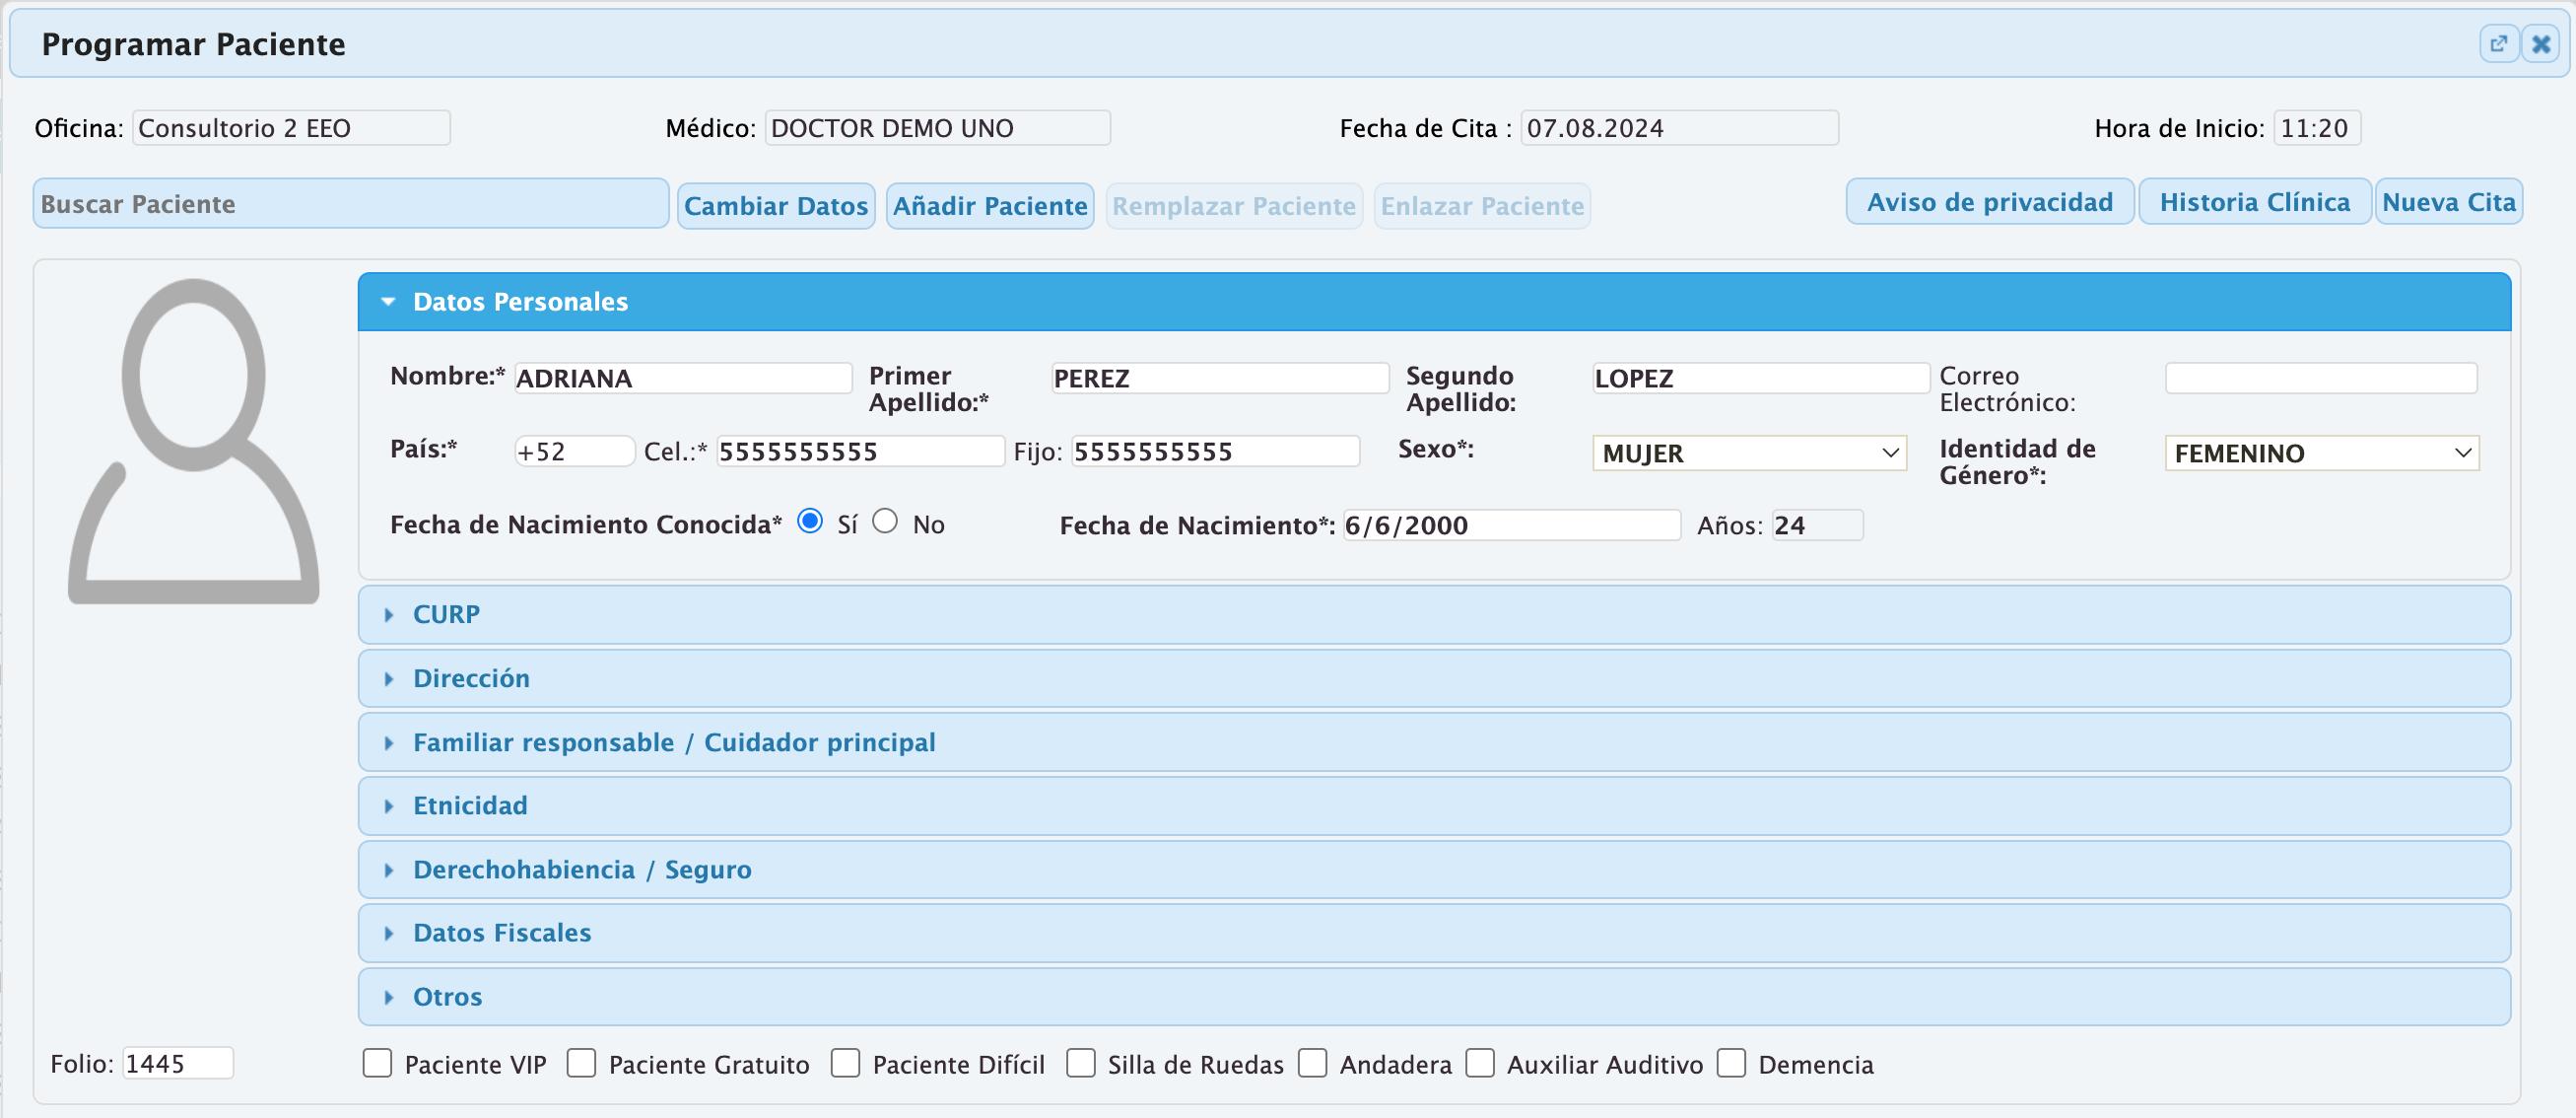This screenshot has height=1118, width=2576.
Task: Click the Folio field 1445
Action: [178, 1063]
